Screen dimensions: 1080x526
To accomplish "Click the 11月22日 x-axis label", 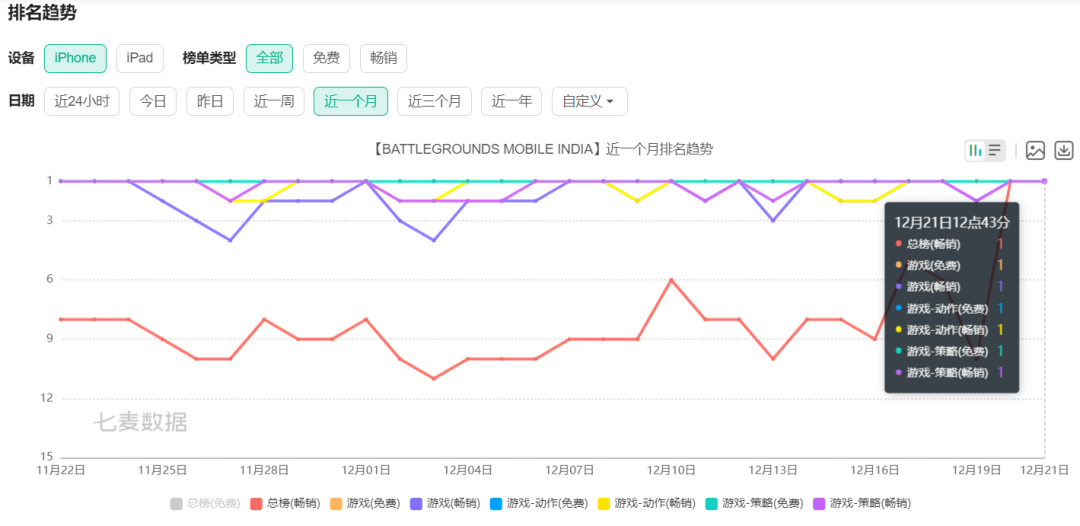I will coord(61,470).
